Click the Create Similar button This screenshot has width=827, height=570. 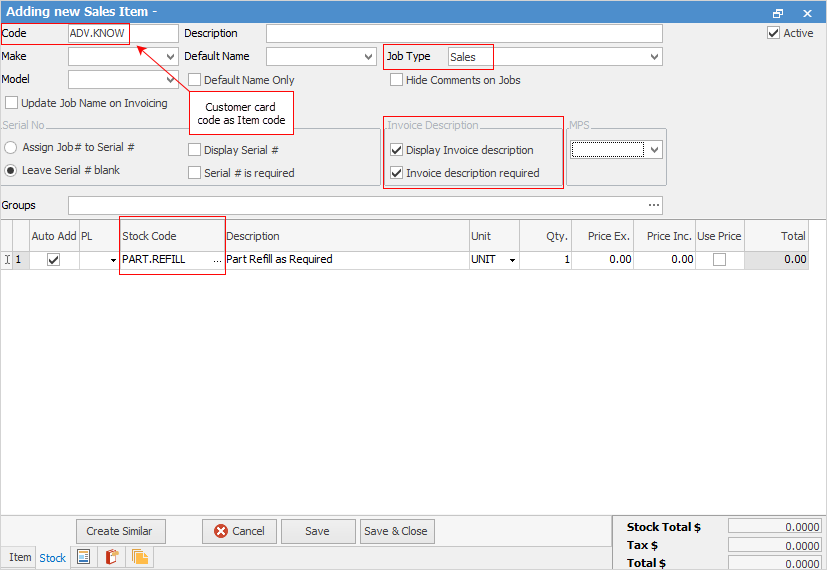[121, 531]
